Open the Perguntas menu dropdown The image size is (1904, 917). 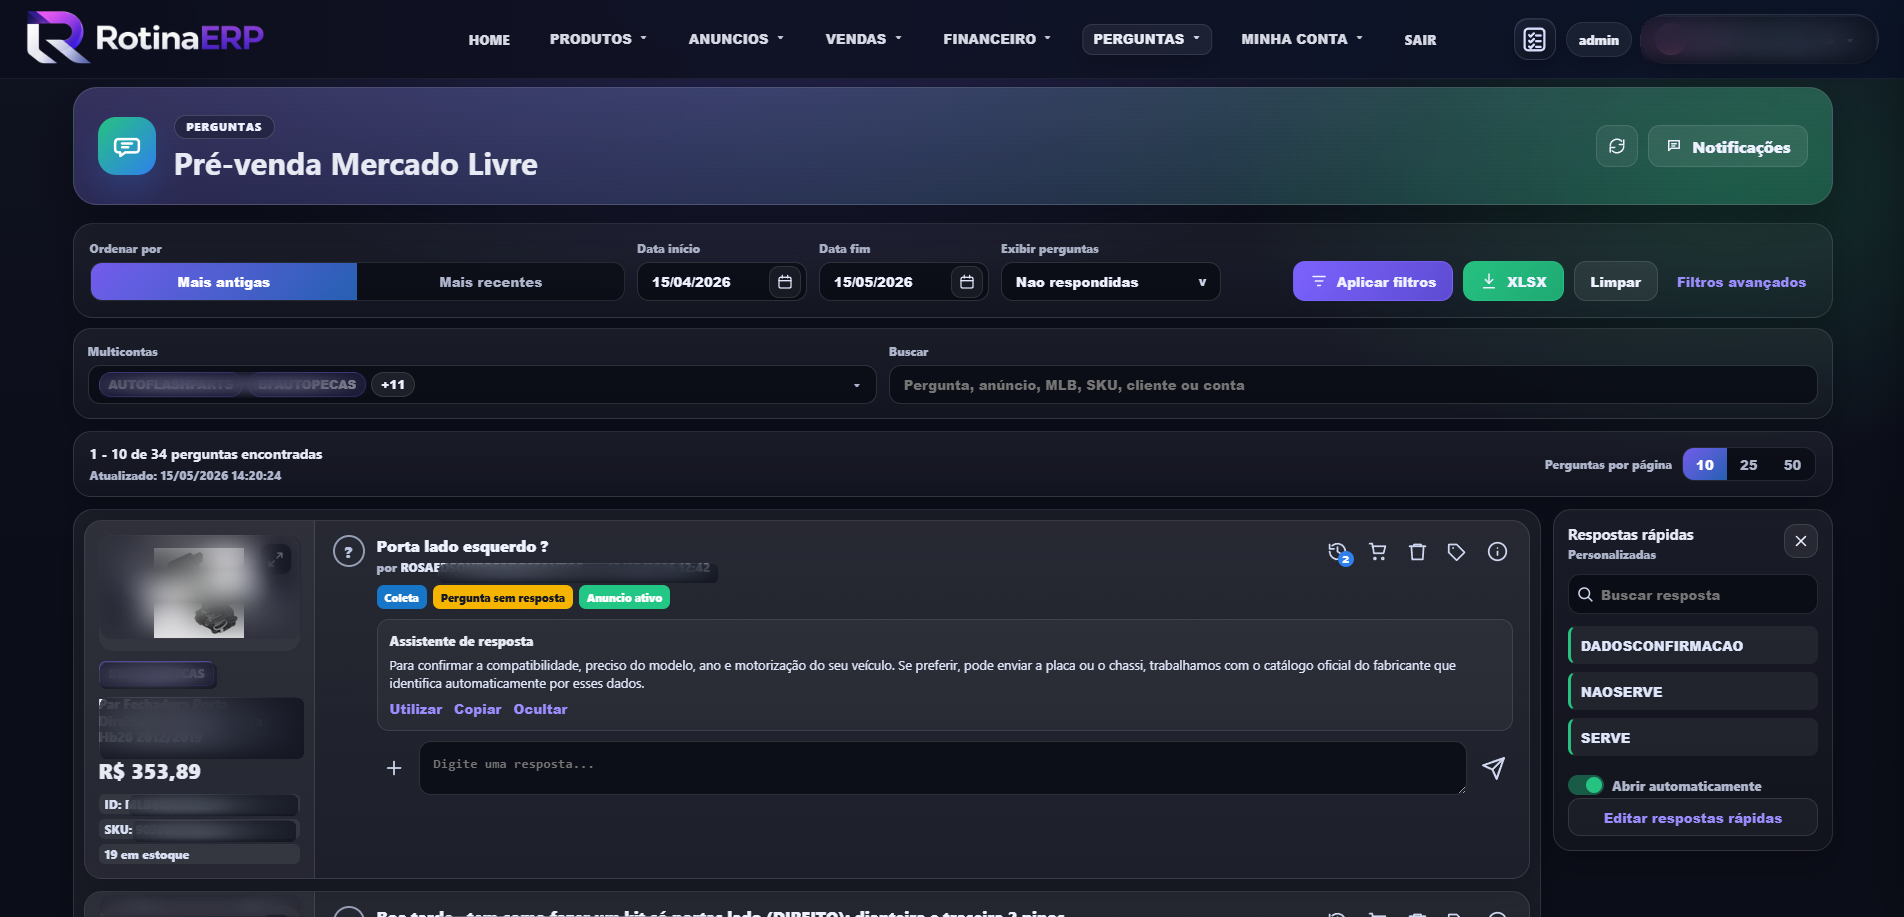click(1147, 39)
